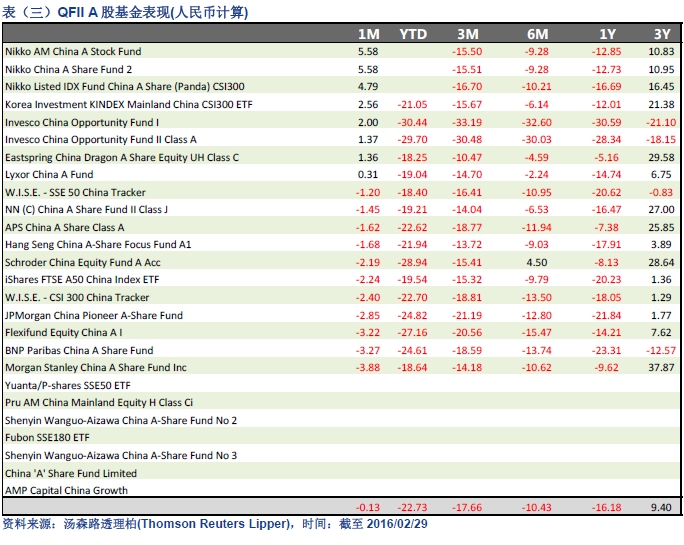Click the 1M value 4.79 in the Nikko Listed IDX row

tap(368, 86)
